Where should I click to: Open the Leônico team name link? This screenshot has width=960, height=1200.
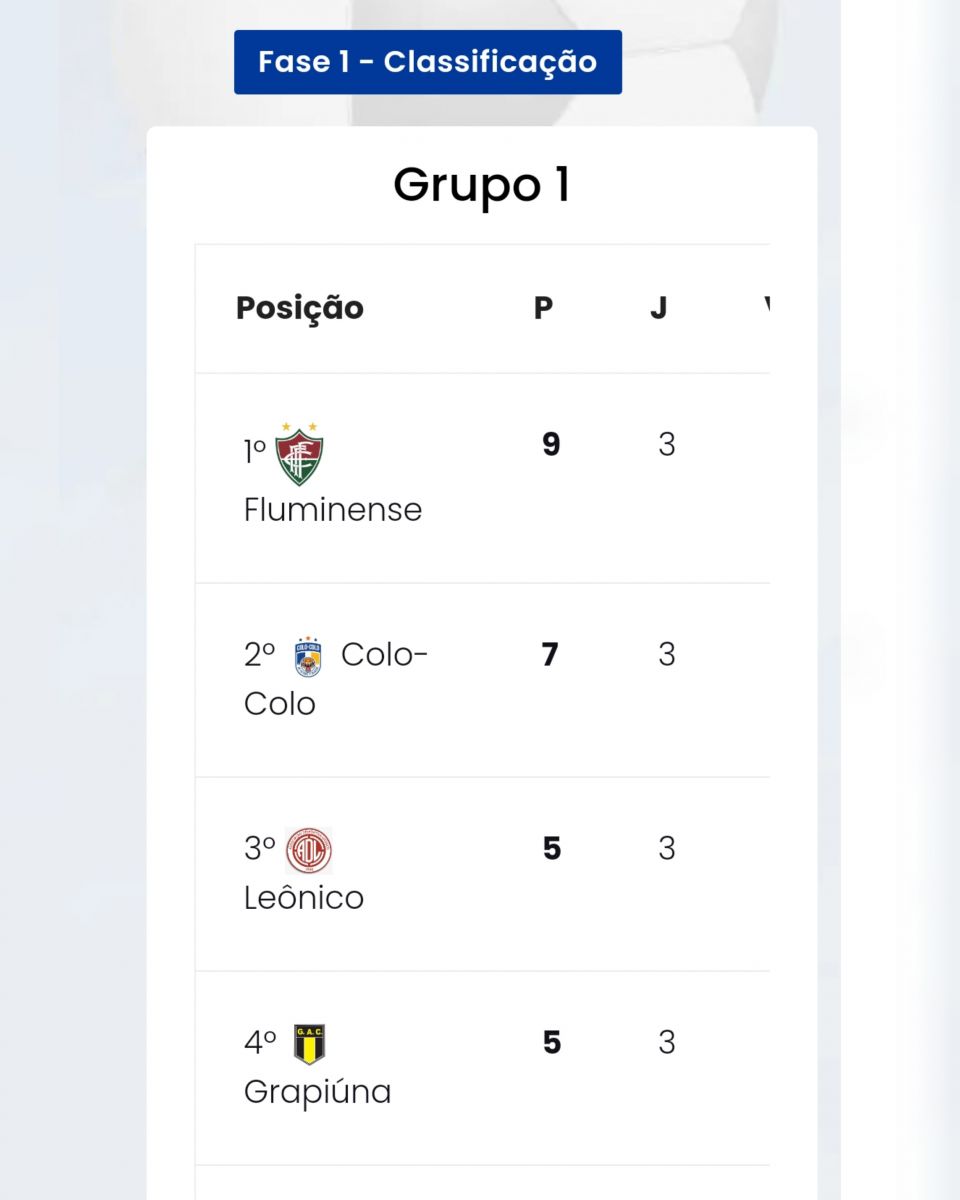pyautogui.click(x=304, y=897)
